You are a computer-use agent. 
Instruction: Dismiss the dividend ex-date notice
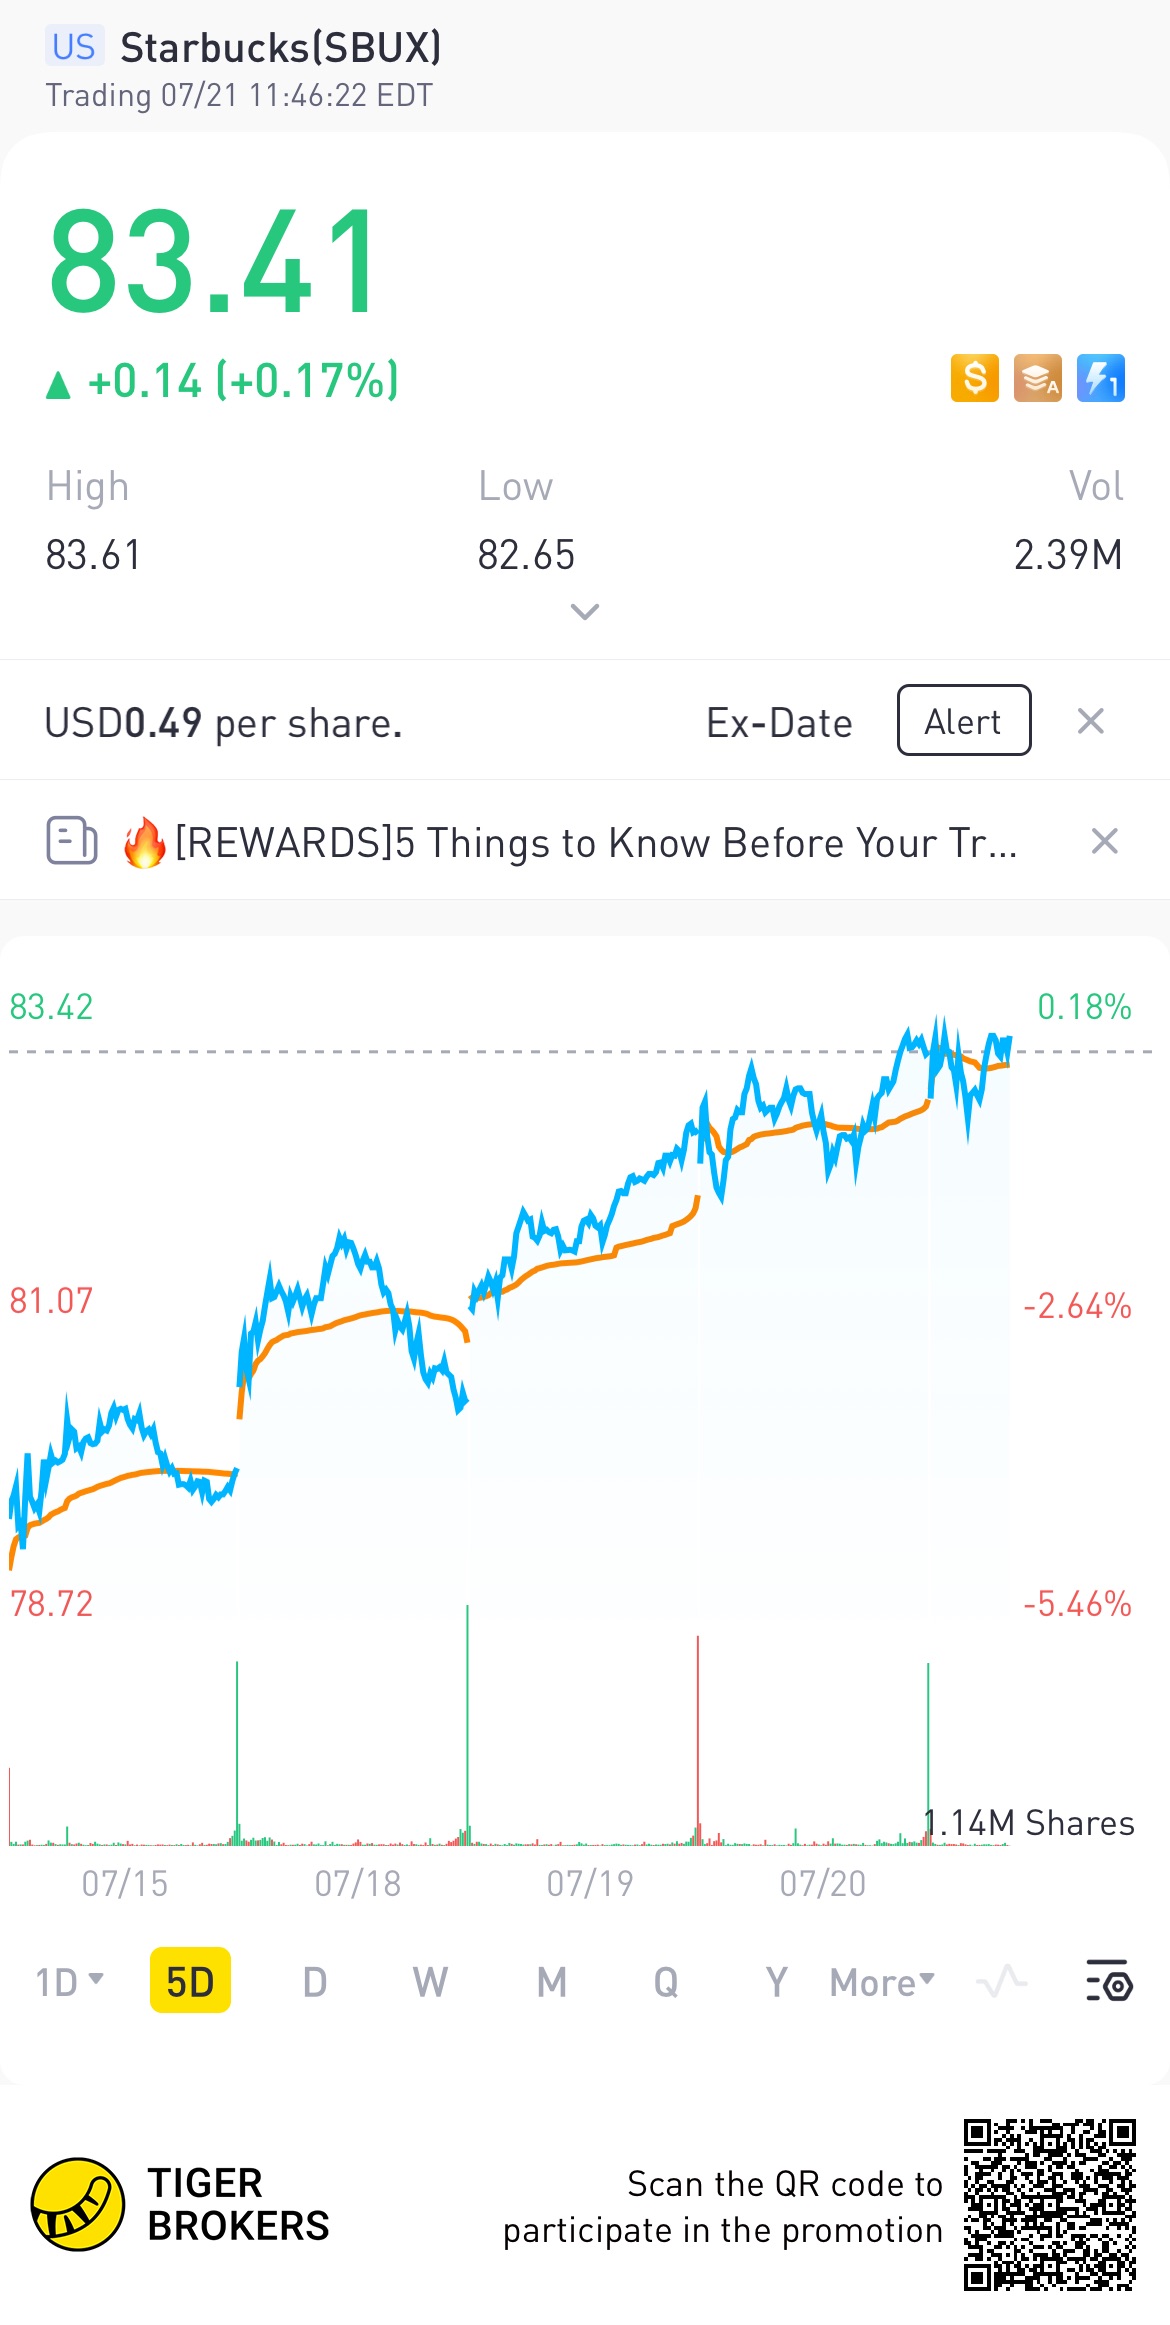[1091, 721]
